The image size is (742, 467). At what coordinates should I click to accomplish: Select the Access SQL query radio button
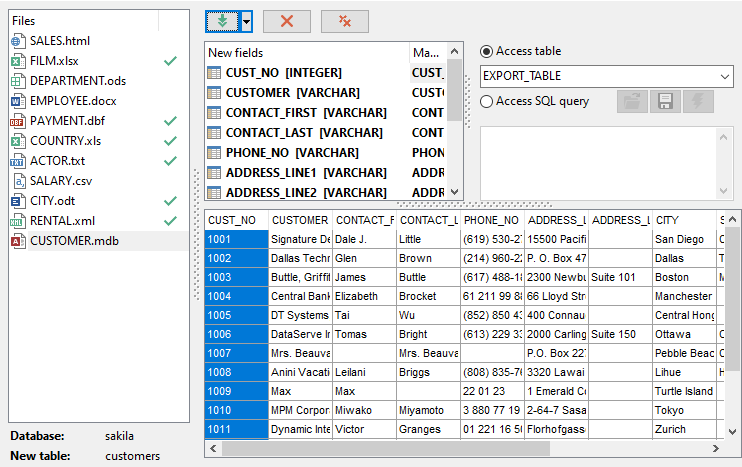tap(487, 101)
